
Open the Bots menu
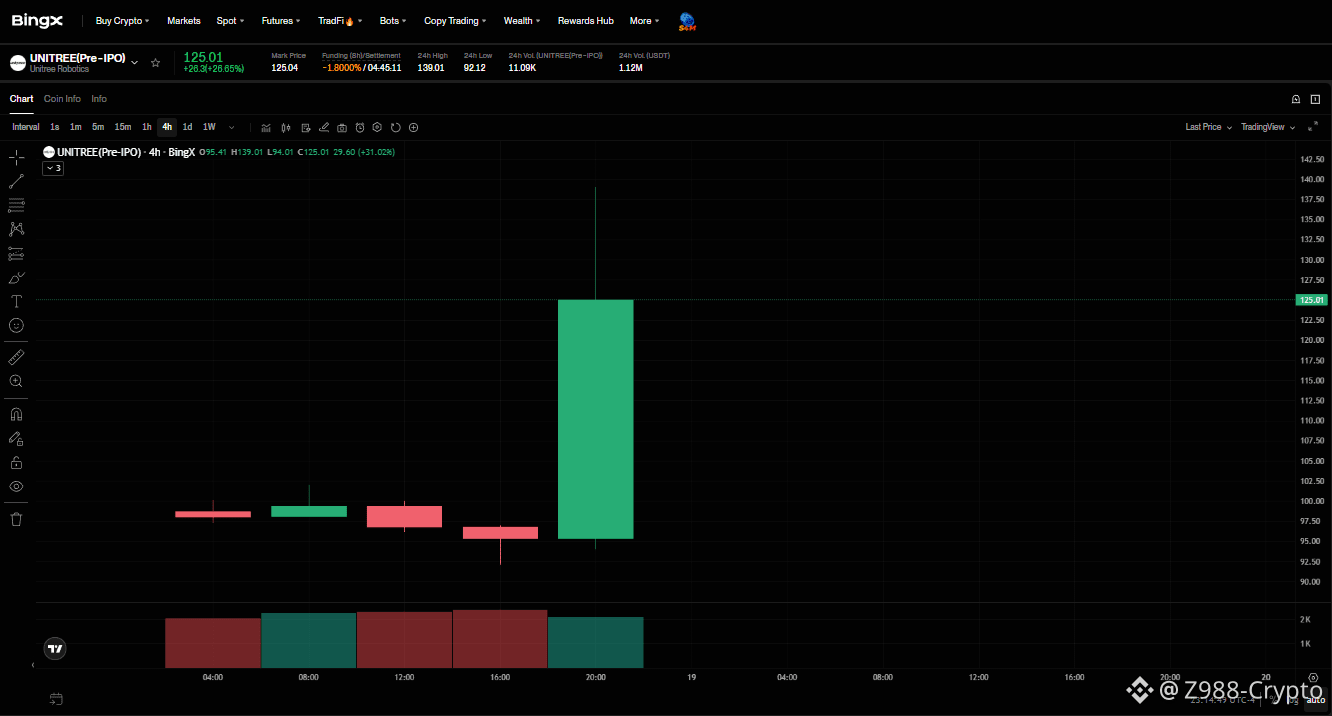coord(393,20)
